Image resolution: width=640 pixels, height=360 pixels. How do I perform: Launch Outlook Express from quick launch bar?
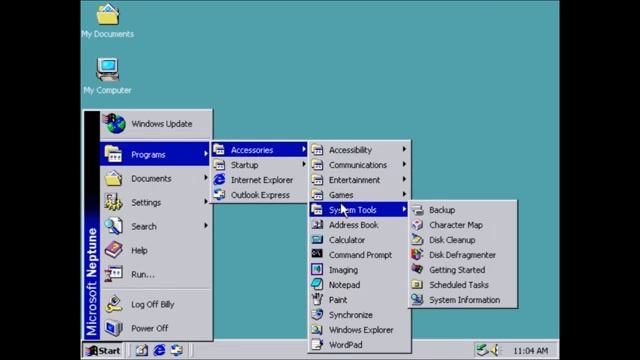(177, 350)
